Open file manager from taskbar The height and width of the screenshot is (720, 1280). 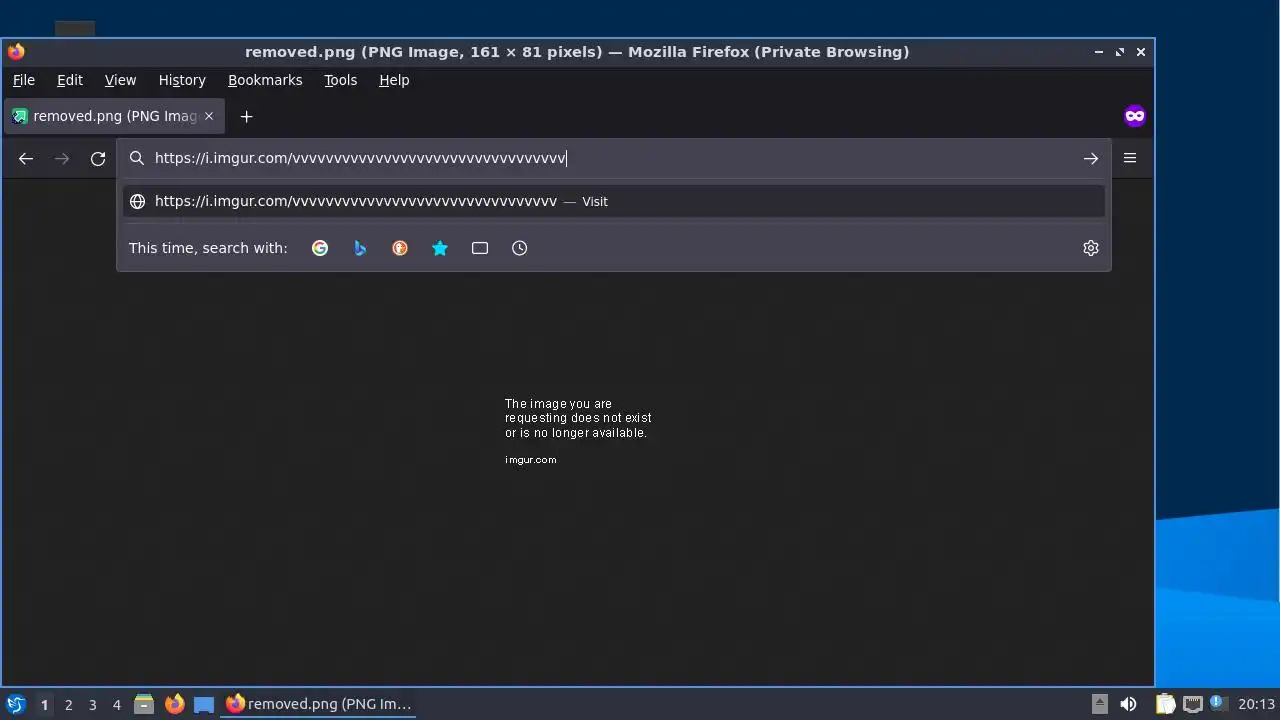pyautogui.click(x=144, y=704)
